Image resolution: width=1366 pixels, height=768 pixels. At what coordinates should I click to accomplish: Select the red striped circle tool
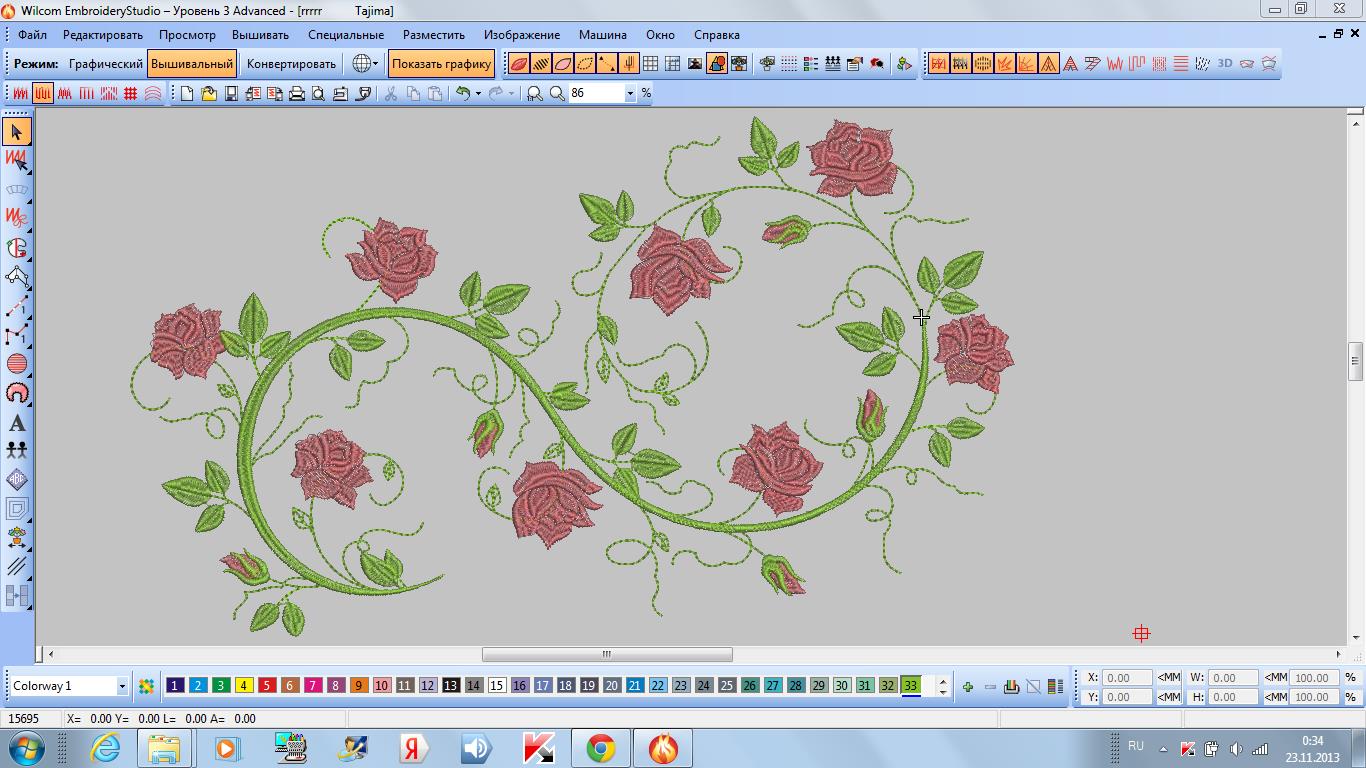[x=17, y=364]
